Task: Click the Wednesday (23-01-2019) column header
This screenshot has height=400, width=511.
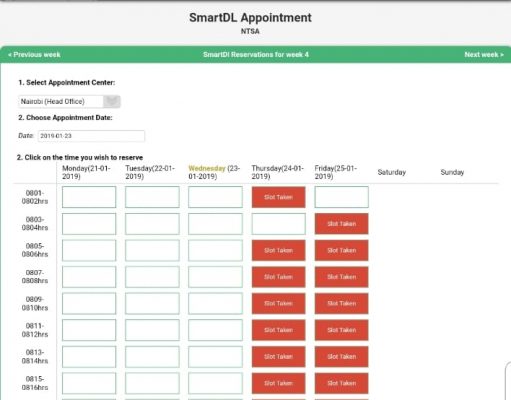Action: click(x=214, y=172)
